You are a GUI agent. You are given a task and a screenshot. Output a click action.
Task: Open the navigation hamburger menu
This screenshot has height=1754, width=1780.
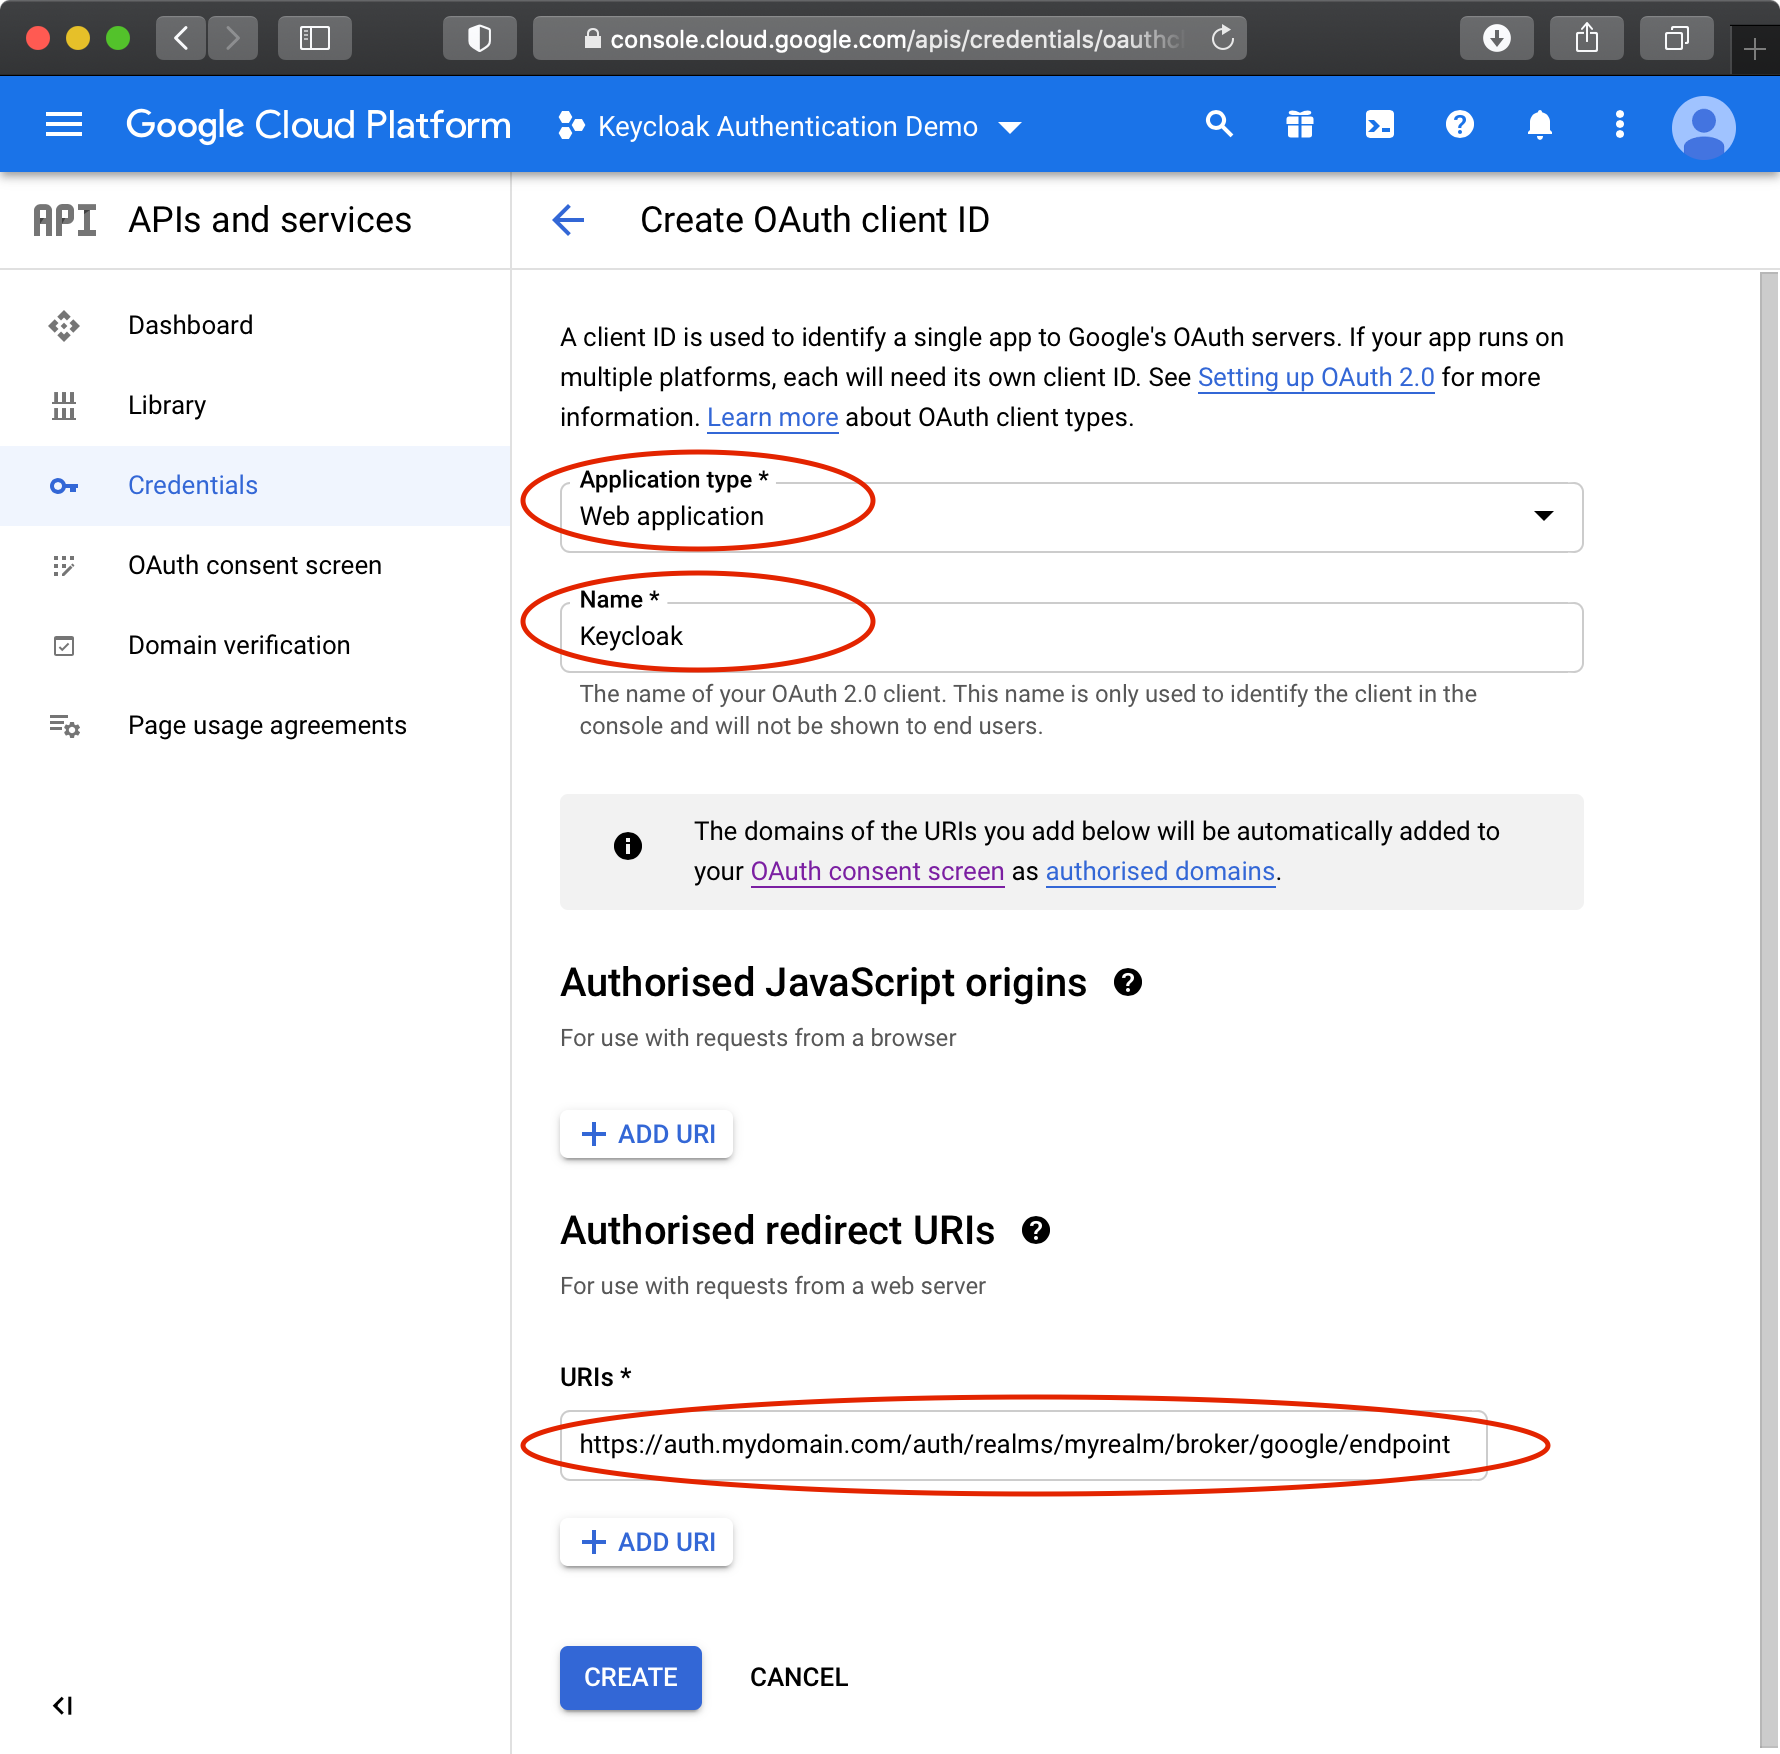pyautogui.click(x=63, y=124)
